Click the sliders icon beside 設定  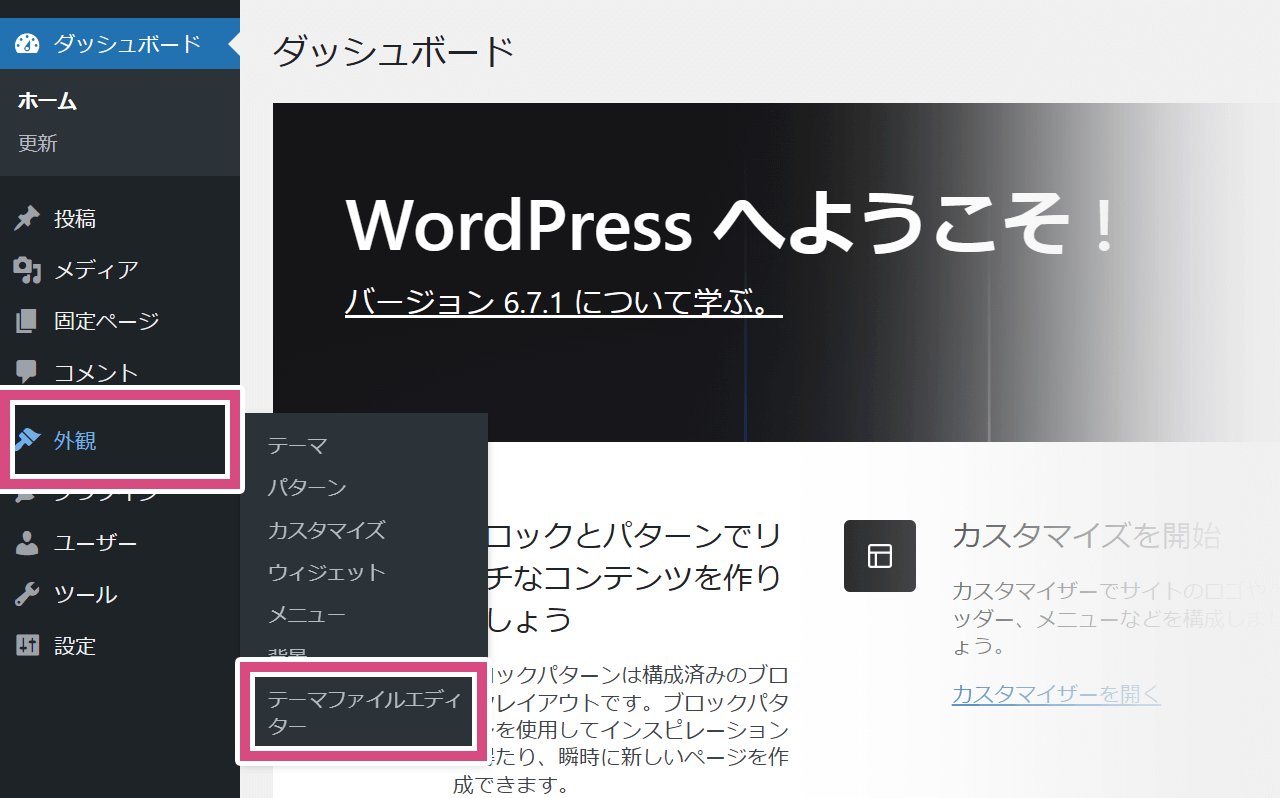[27, 646]
